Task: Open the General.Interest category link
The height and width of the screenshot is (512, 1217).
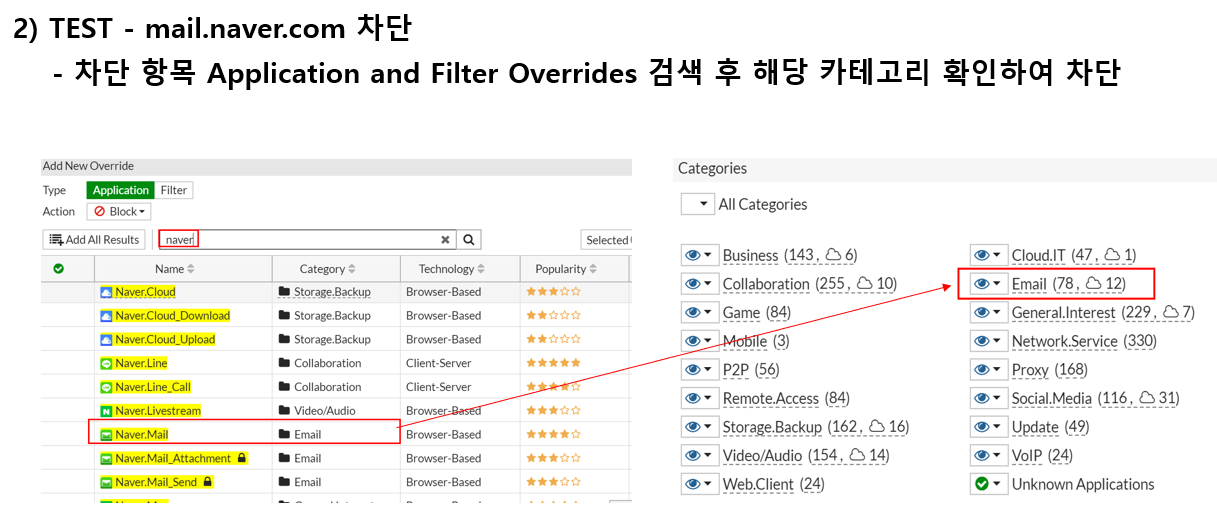Action: click(x=1064, y=313)
